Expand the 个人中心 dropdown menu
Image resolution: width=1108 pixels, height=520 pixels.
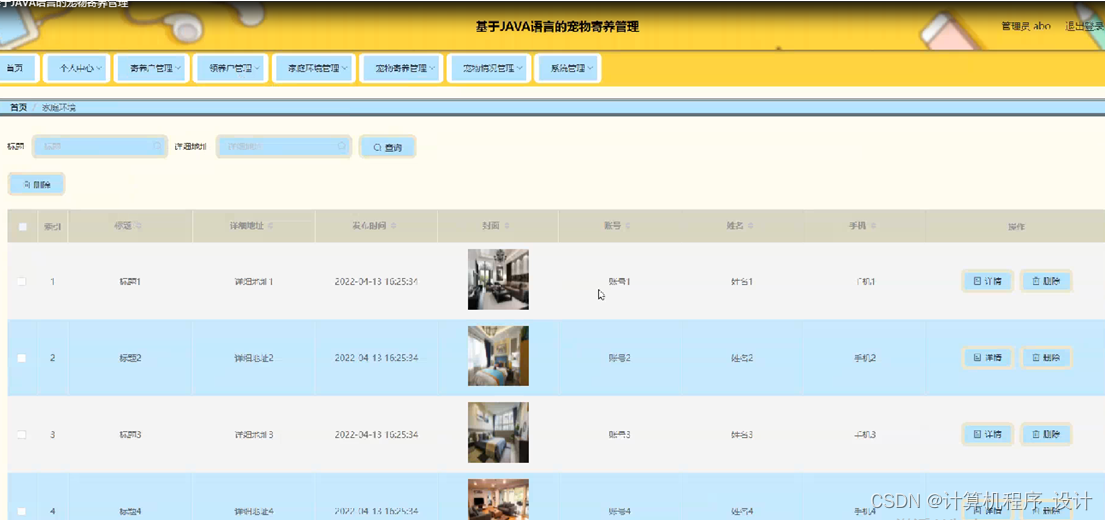(x=76, y=69)
